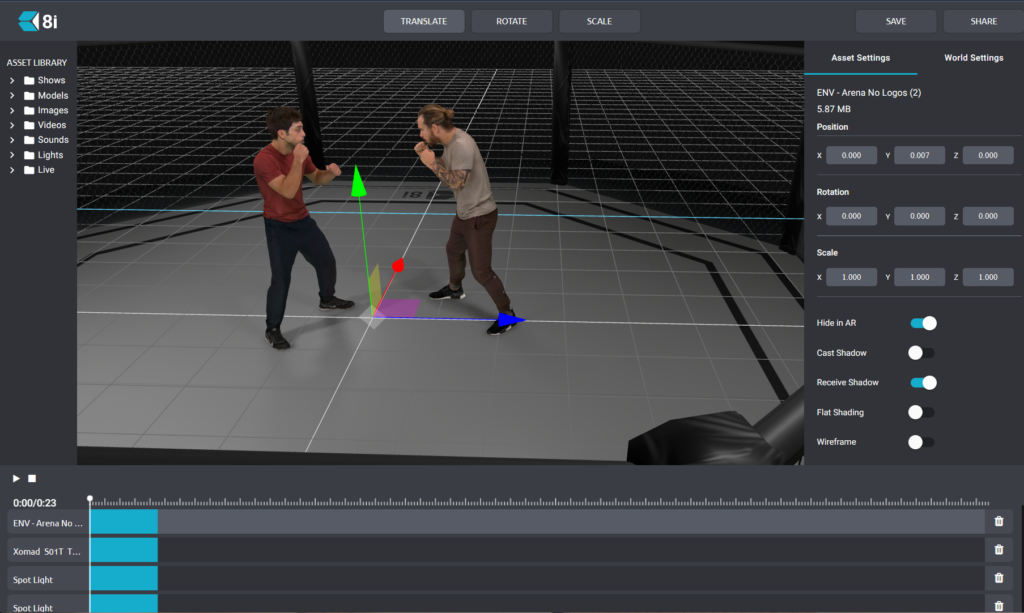
Task: Click trash icon for first Spot Light track
Action: (x=998, y=579)
